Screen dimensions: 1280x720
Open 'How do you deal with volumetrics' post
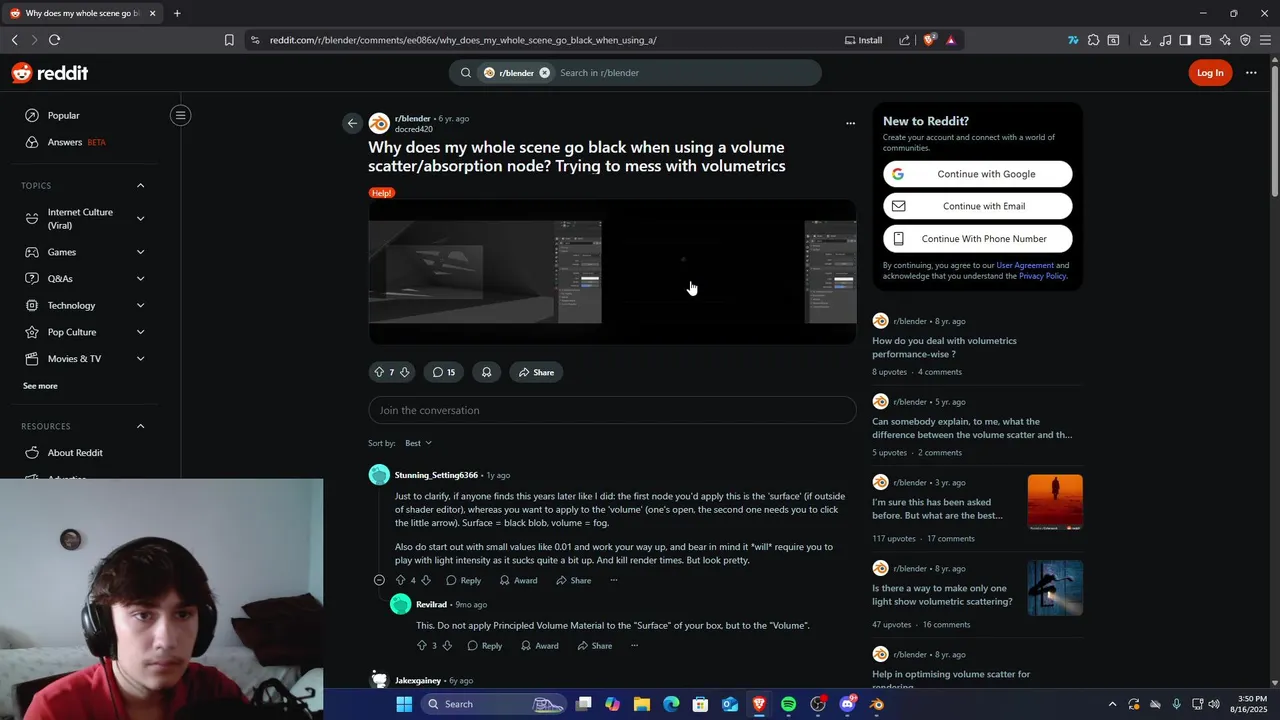944,347
